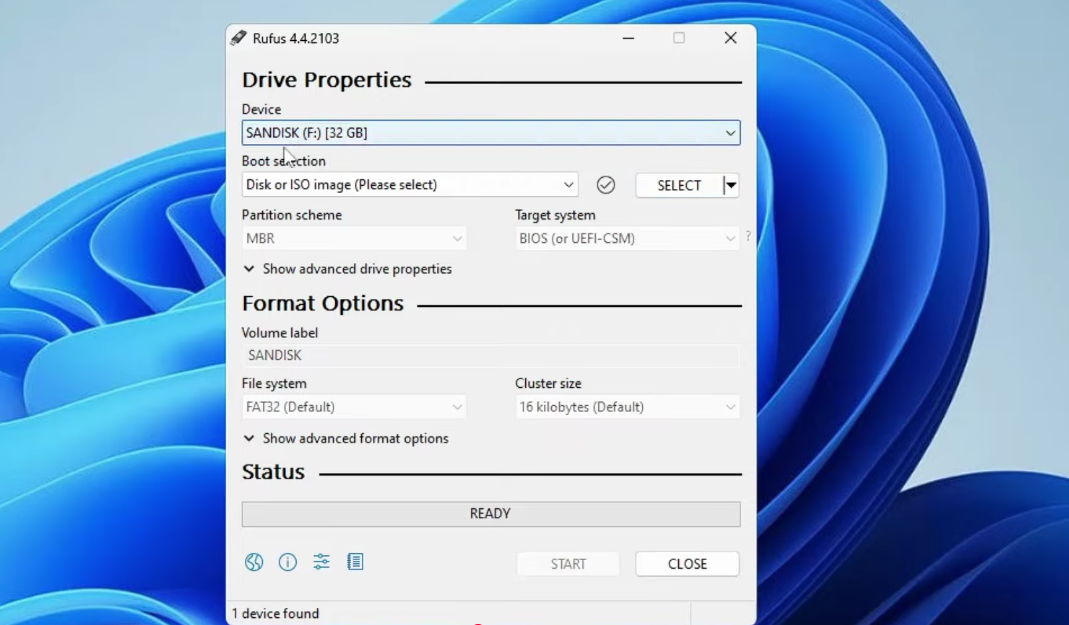Click the Format Options heading
Viewport: 1069px width, 625px height.
pyautogui.click(x=322, y=303)
